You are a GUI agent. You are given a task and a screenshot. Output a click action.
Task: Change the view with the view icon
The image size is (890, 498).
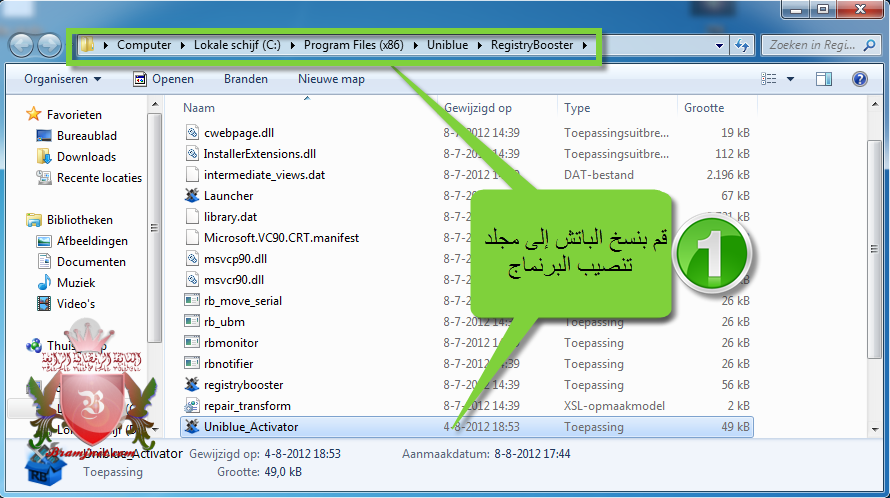(769, 79)
